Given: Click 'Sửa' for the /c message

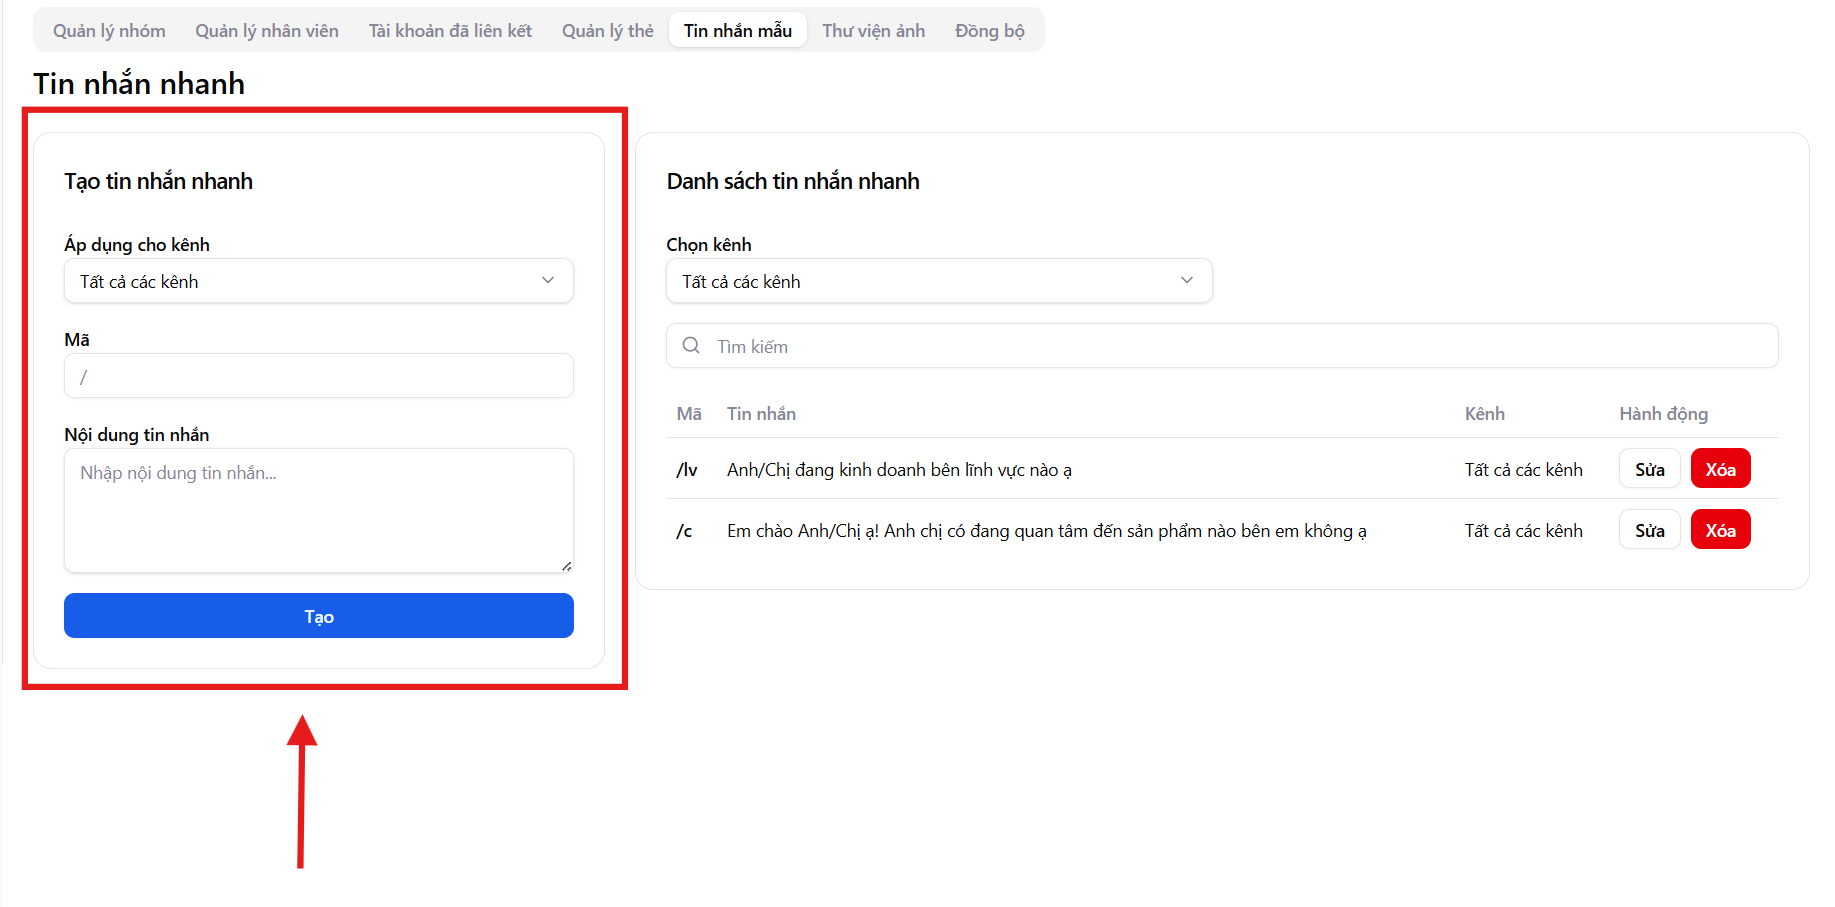Looking at the screenshot, I should click(x=1649, y=530).
